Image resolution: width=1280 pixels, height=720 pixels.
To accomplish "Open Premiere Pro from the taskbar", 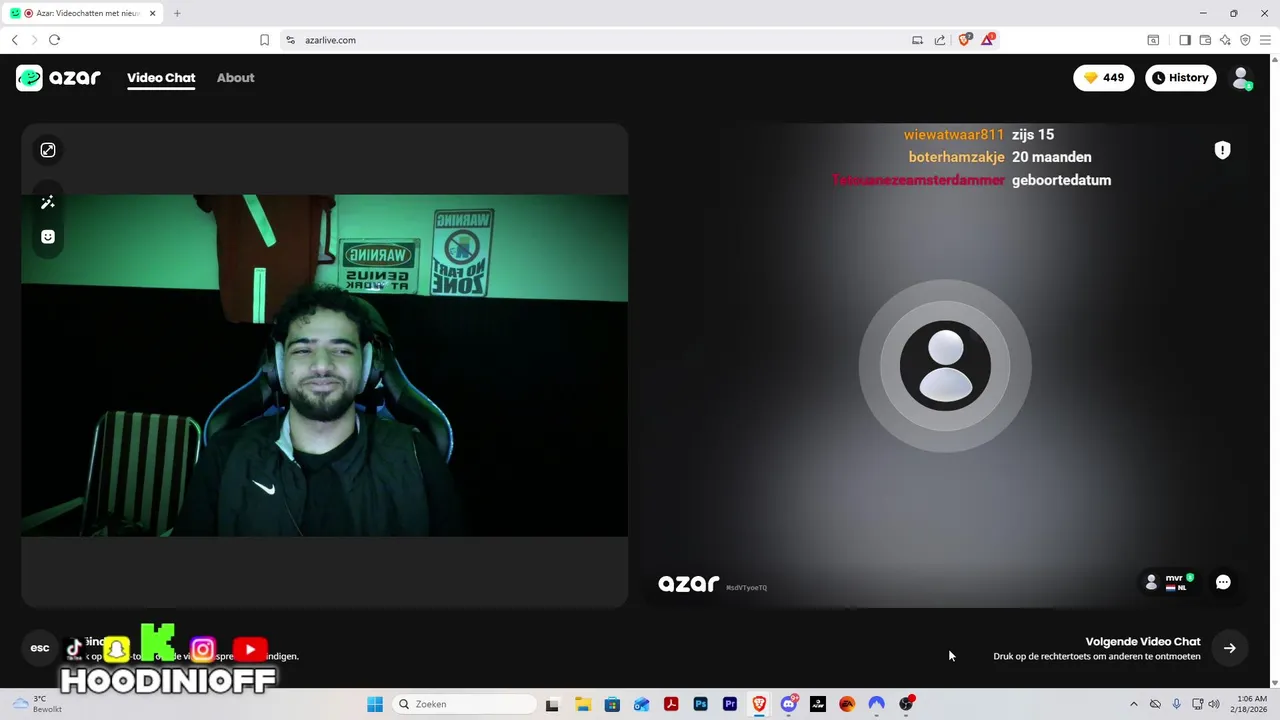I will point(729,704).
